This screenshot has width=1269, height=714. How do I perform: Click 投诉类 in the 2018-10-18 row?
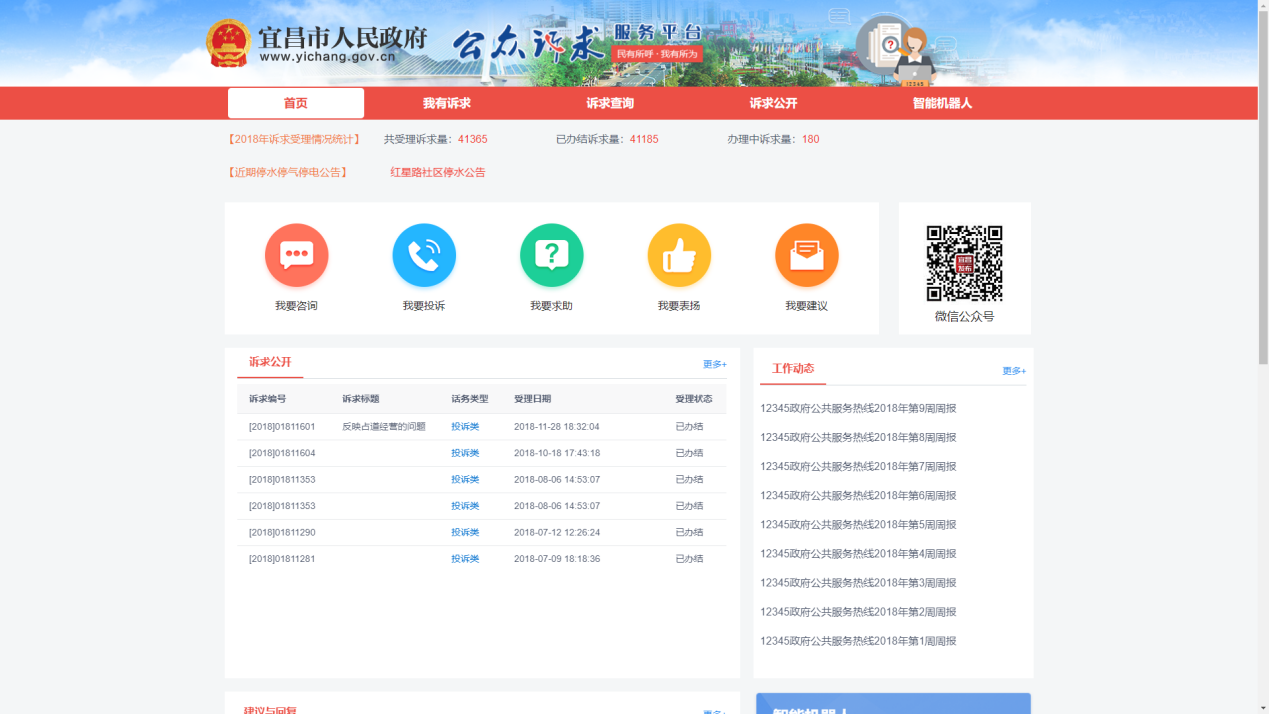point(465,453)
